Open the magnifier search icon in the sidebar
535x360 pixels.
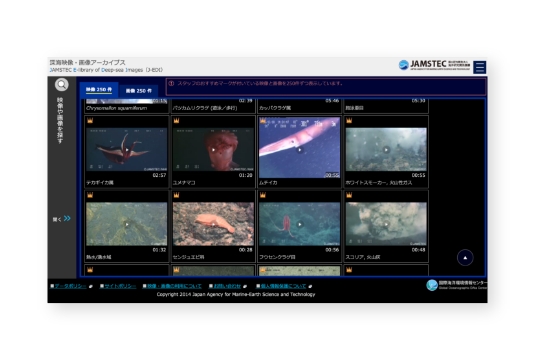click(62, 85)
